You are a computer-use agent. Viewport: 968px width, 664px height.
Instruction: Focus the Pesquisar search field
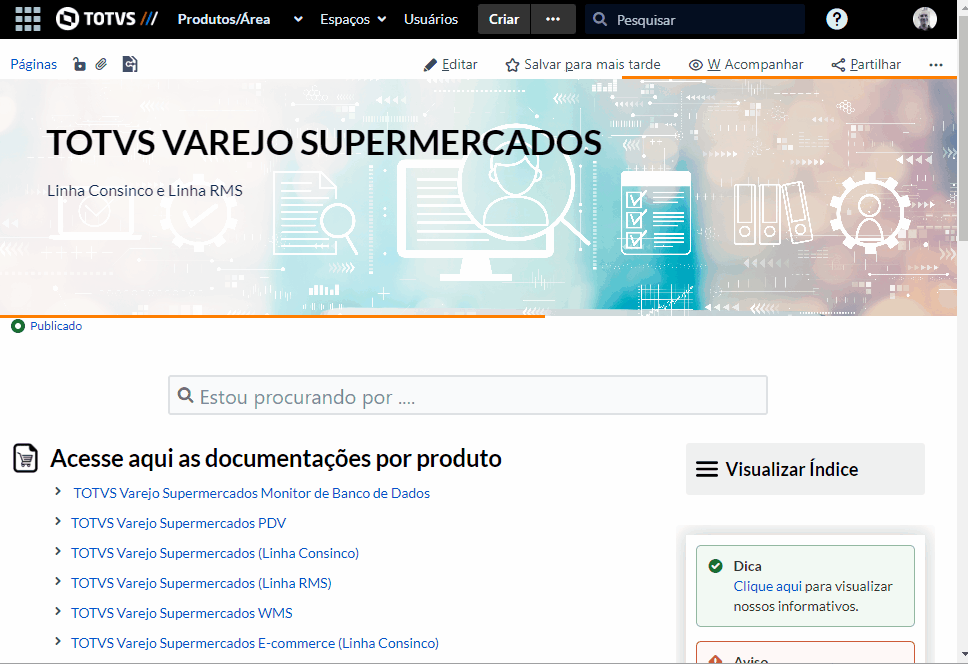coord(695,19)
